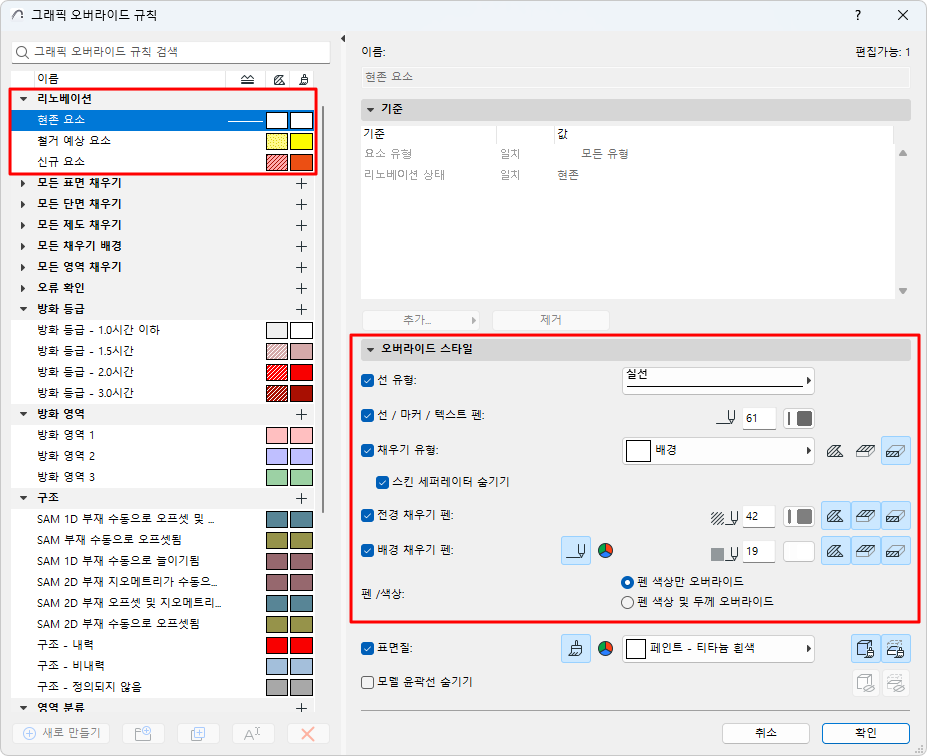This screenshot has width=927, height=756.
Task: Uncheck 선 / 마커 / 텍스트 펜 checkbox
Action: [367, 416]
